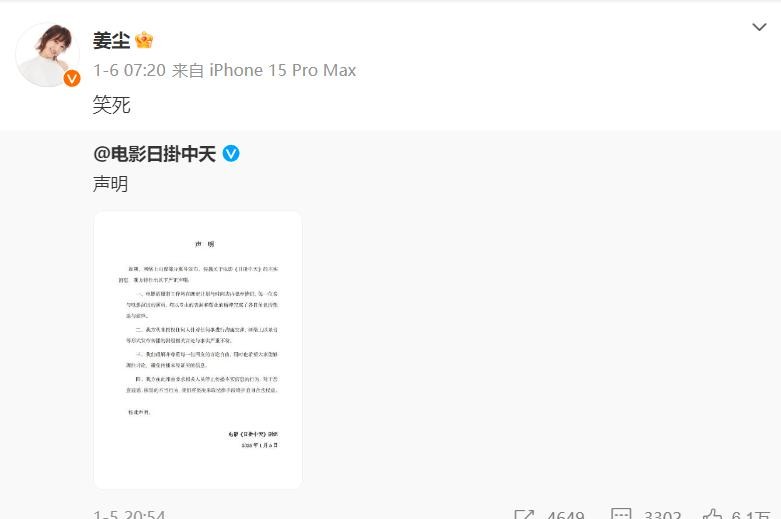
Task: Click the post text 笑死
Action: (x=112, y=105)
